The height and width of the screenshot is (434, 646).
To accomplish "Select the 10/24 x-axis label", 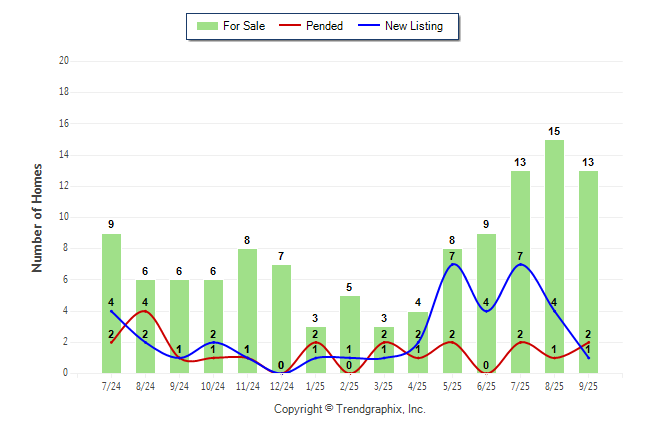I will (213, 384).
